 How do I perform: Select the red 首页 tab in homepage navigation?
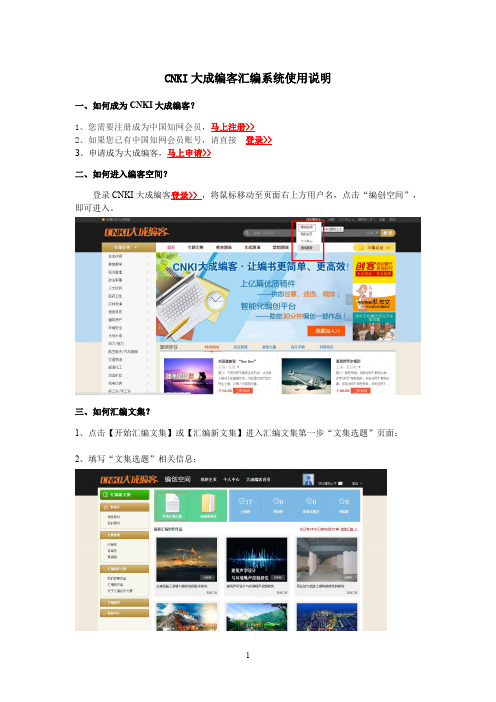[x=171, y=247]
